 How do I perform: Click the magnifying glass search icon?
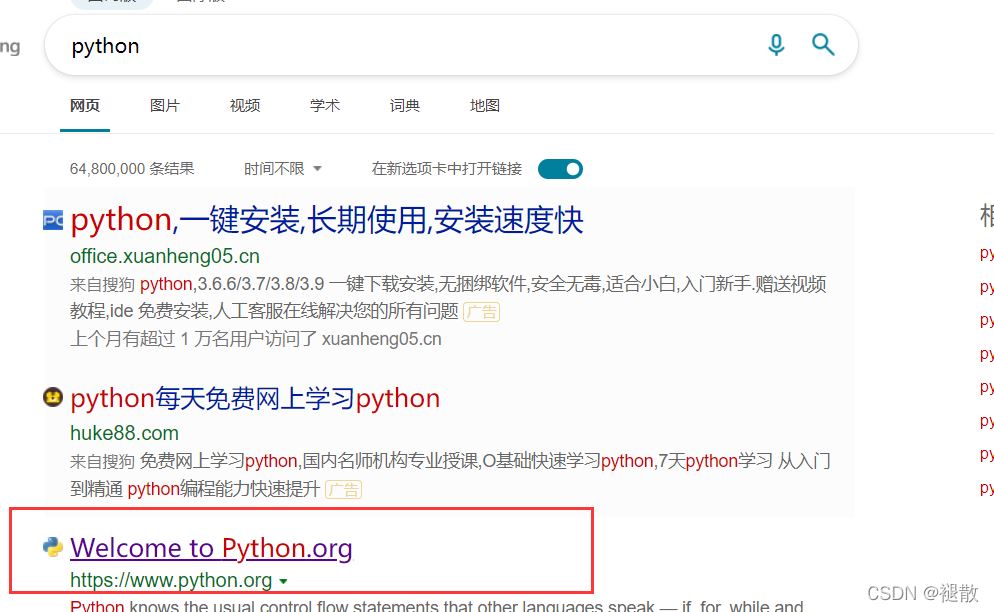[x=823, y=44]
